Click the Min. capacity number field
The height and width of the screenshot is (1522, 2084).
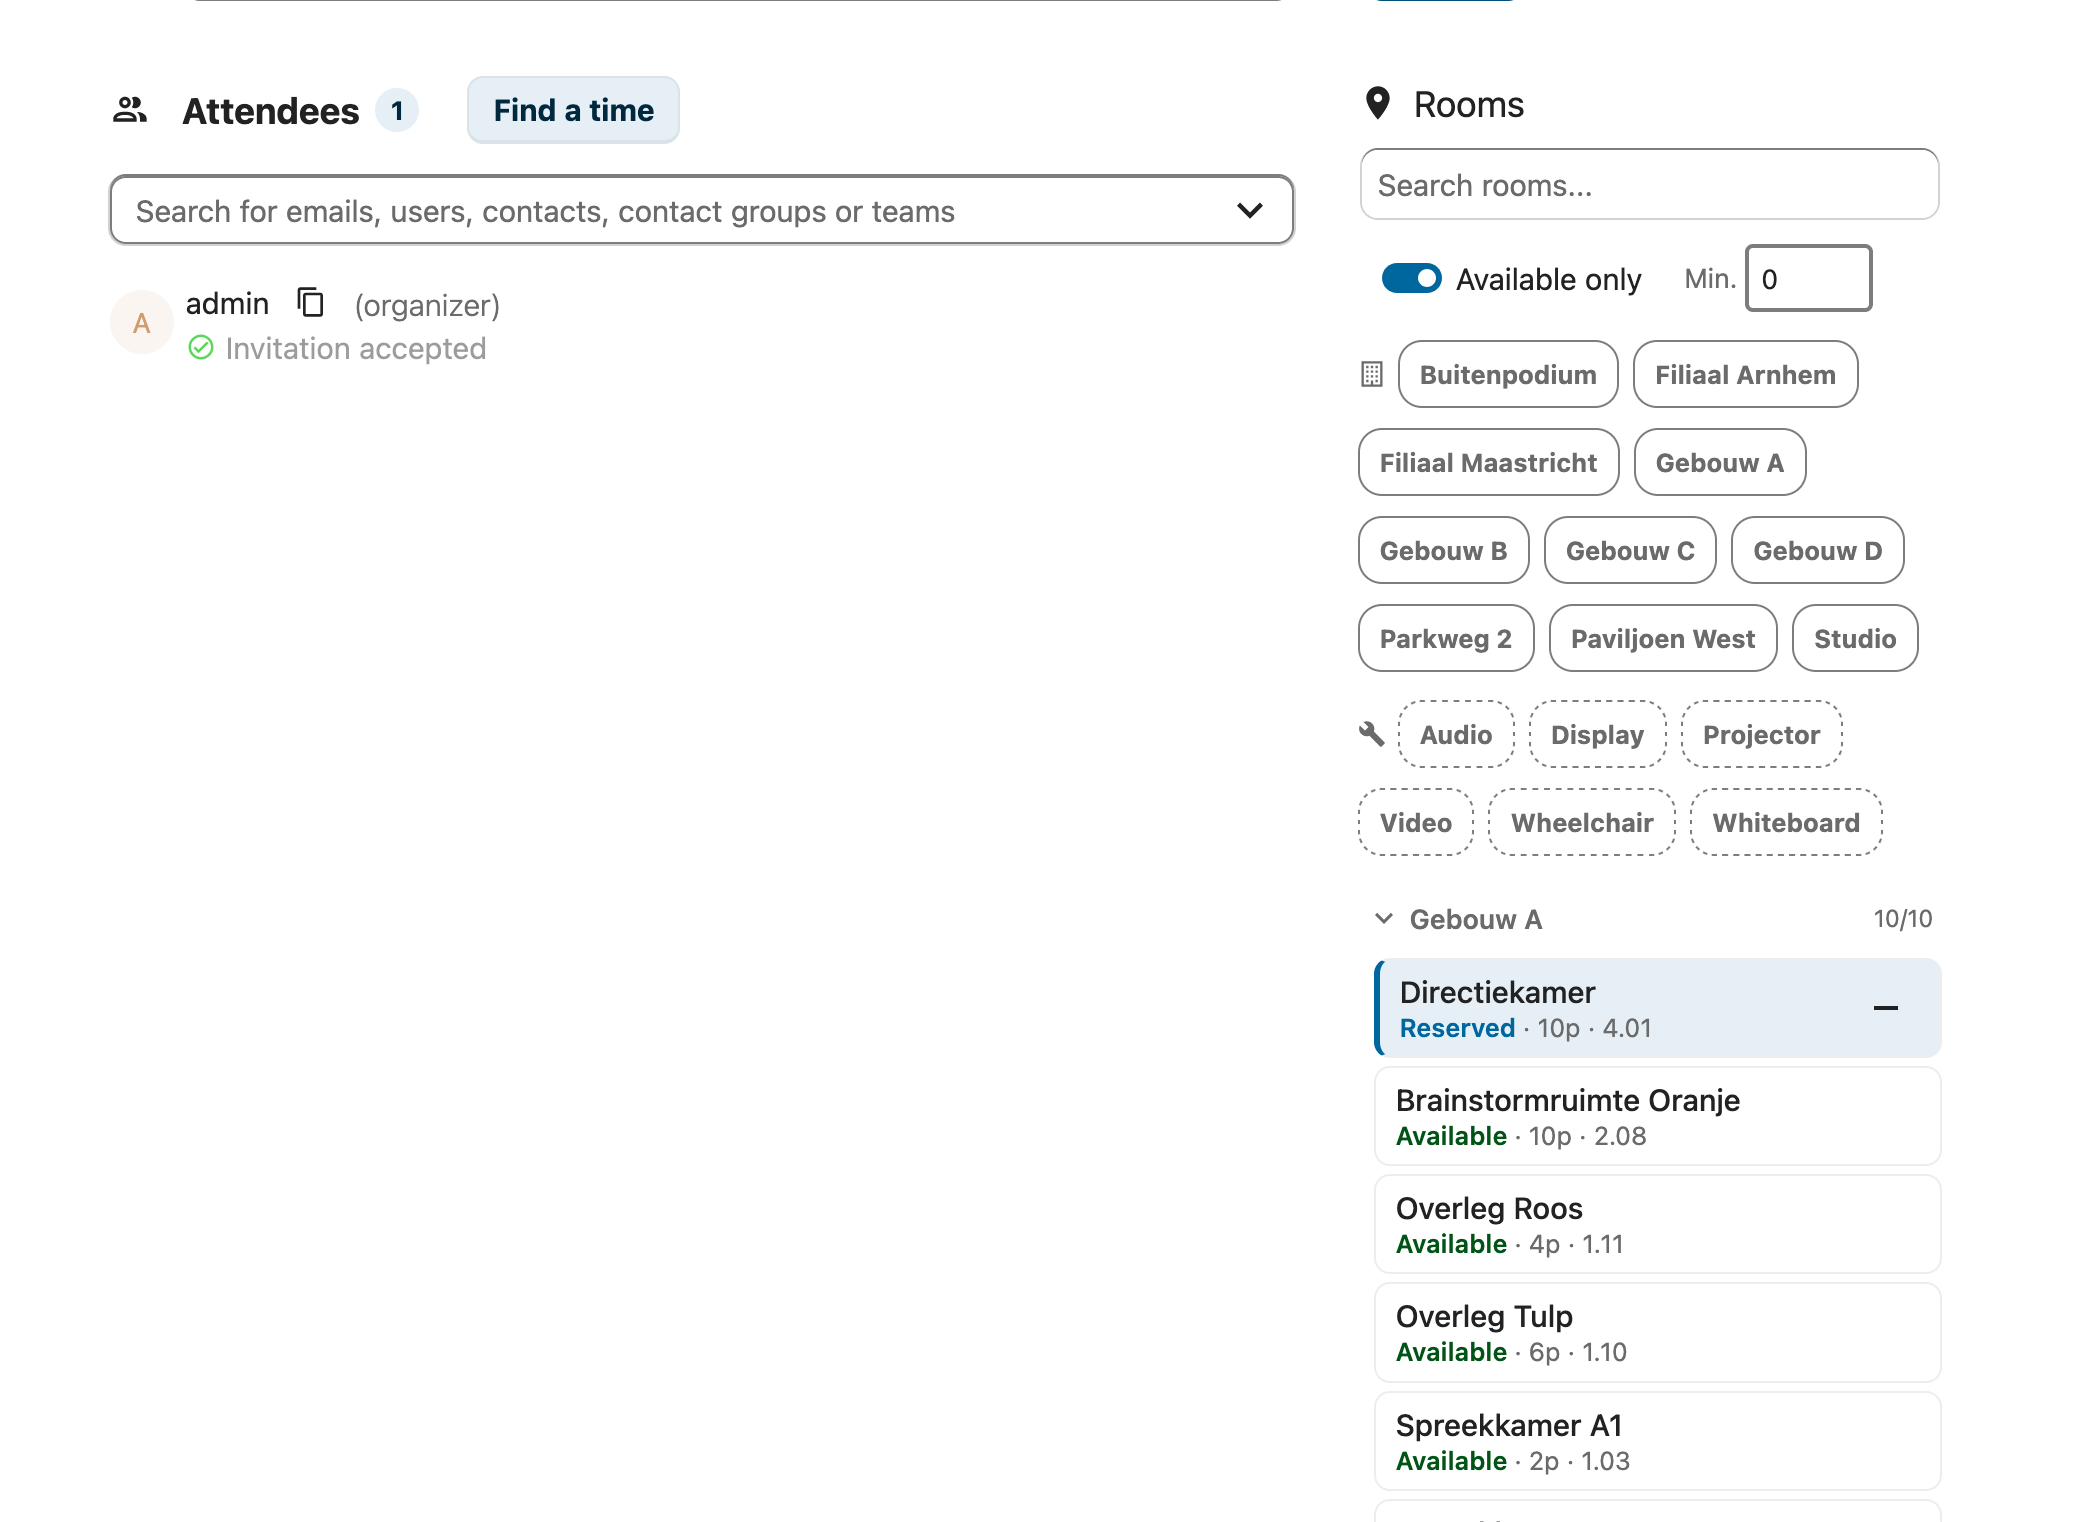coord(1807,279)
